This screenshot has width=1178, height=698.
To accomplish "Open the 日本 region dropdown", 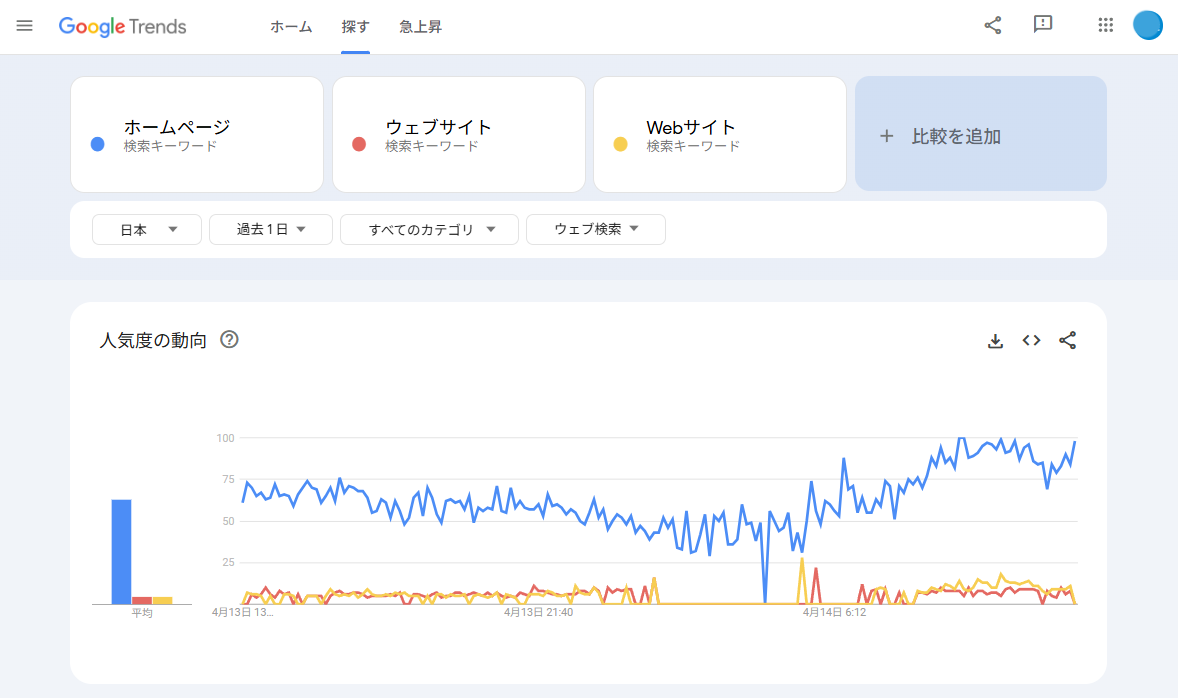I will (146, 229).
